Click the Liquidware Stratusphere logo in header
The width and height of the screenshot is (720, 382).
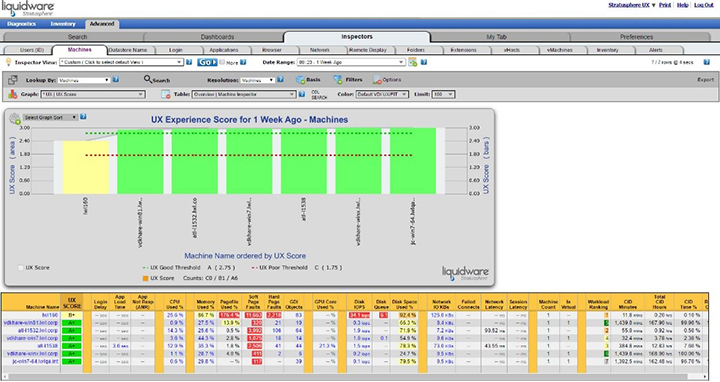(x=28, y=9)
